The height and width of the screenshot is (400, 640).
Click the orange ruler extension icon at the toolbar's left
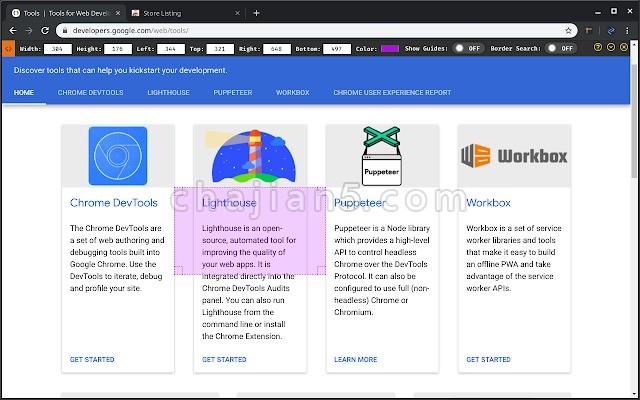8,49
